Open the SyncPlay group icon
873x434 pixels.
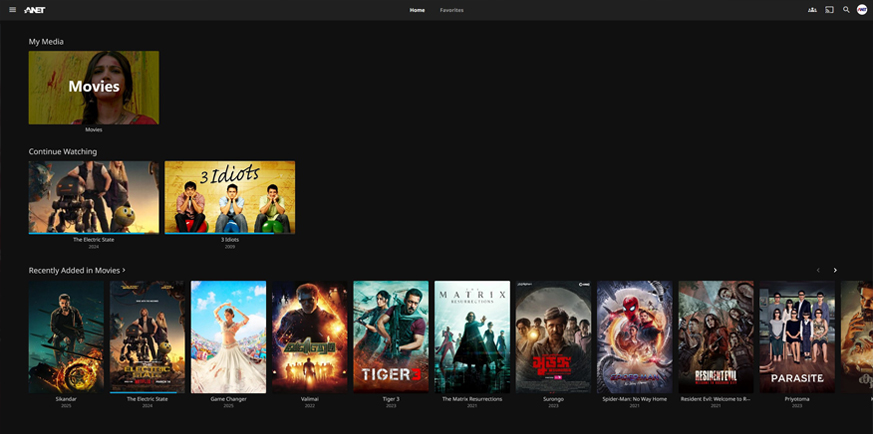812,10
